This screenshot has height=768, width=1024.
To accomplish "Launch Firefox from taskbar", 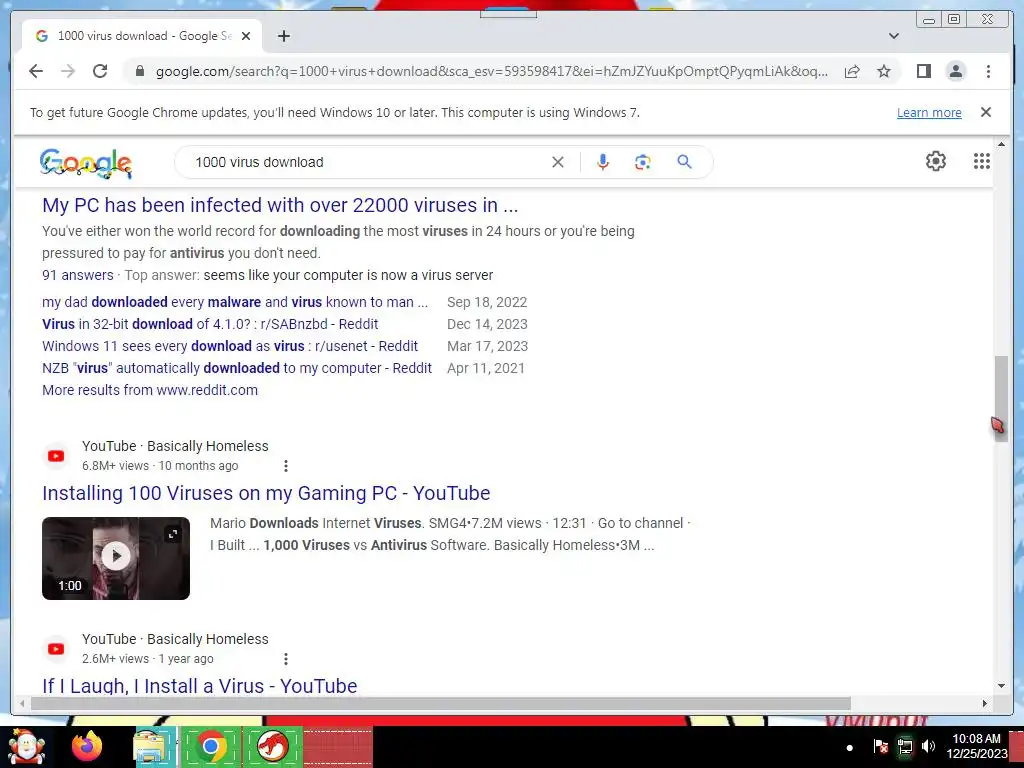I will 87,746.
